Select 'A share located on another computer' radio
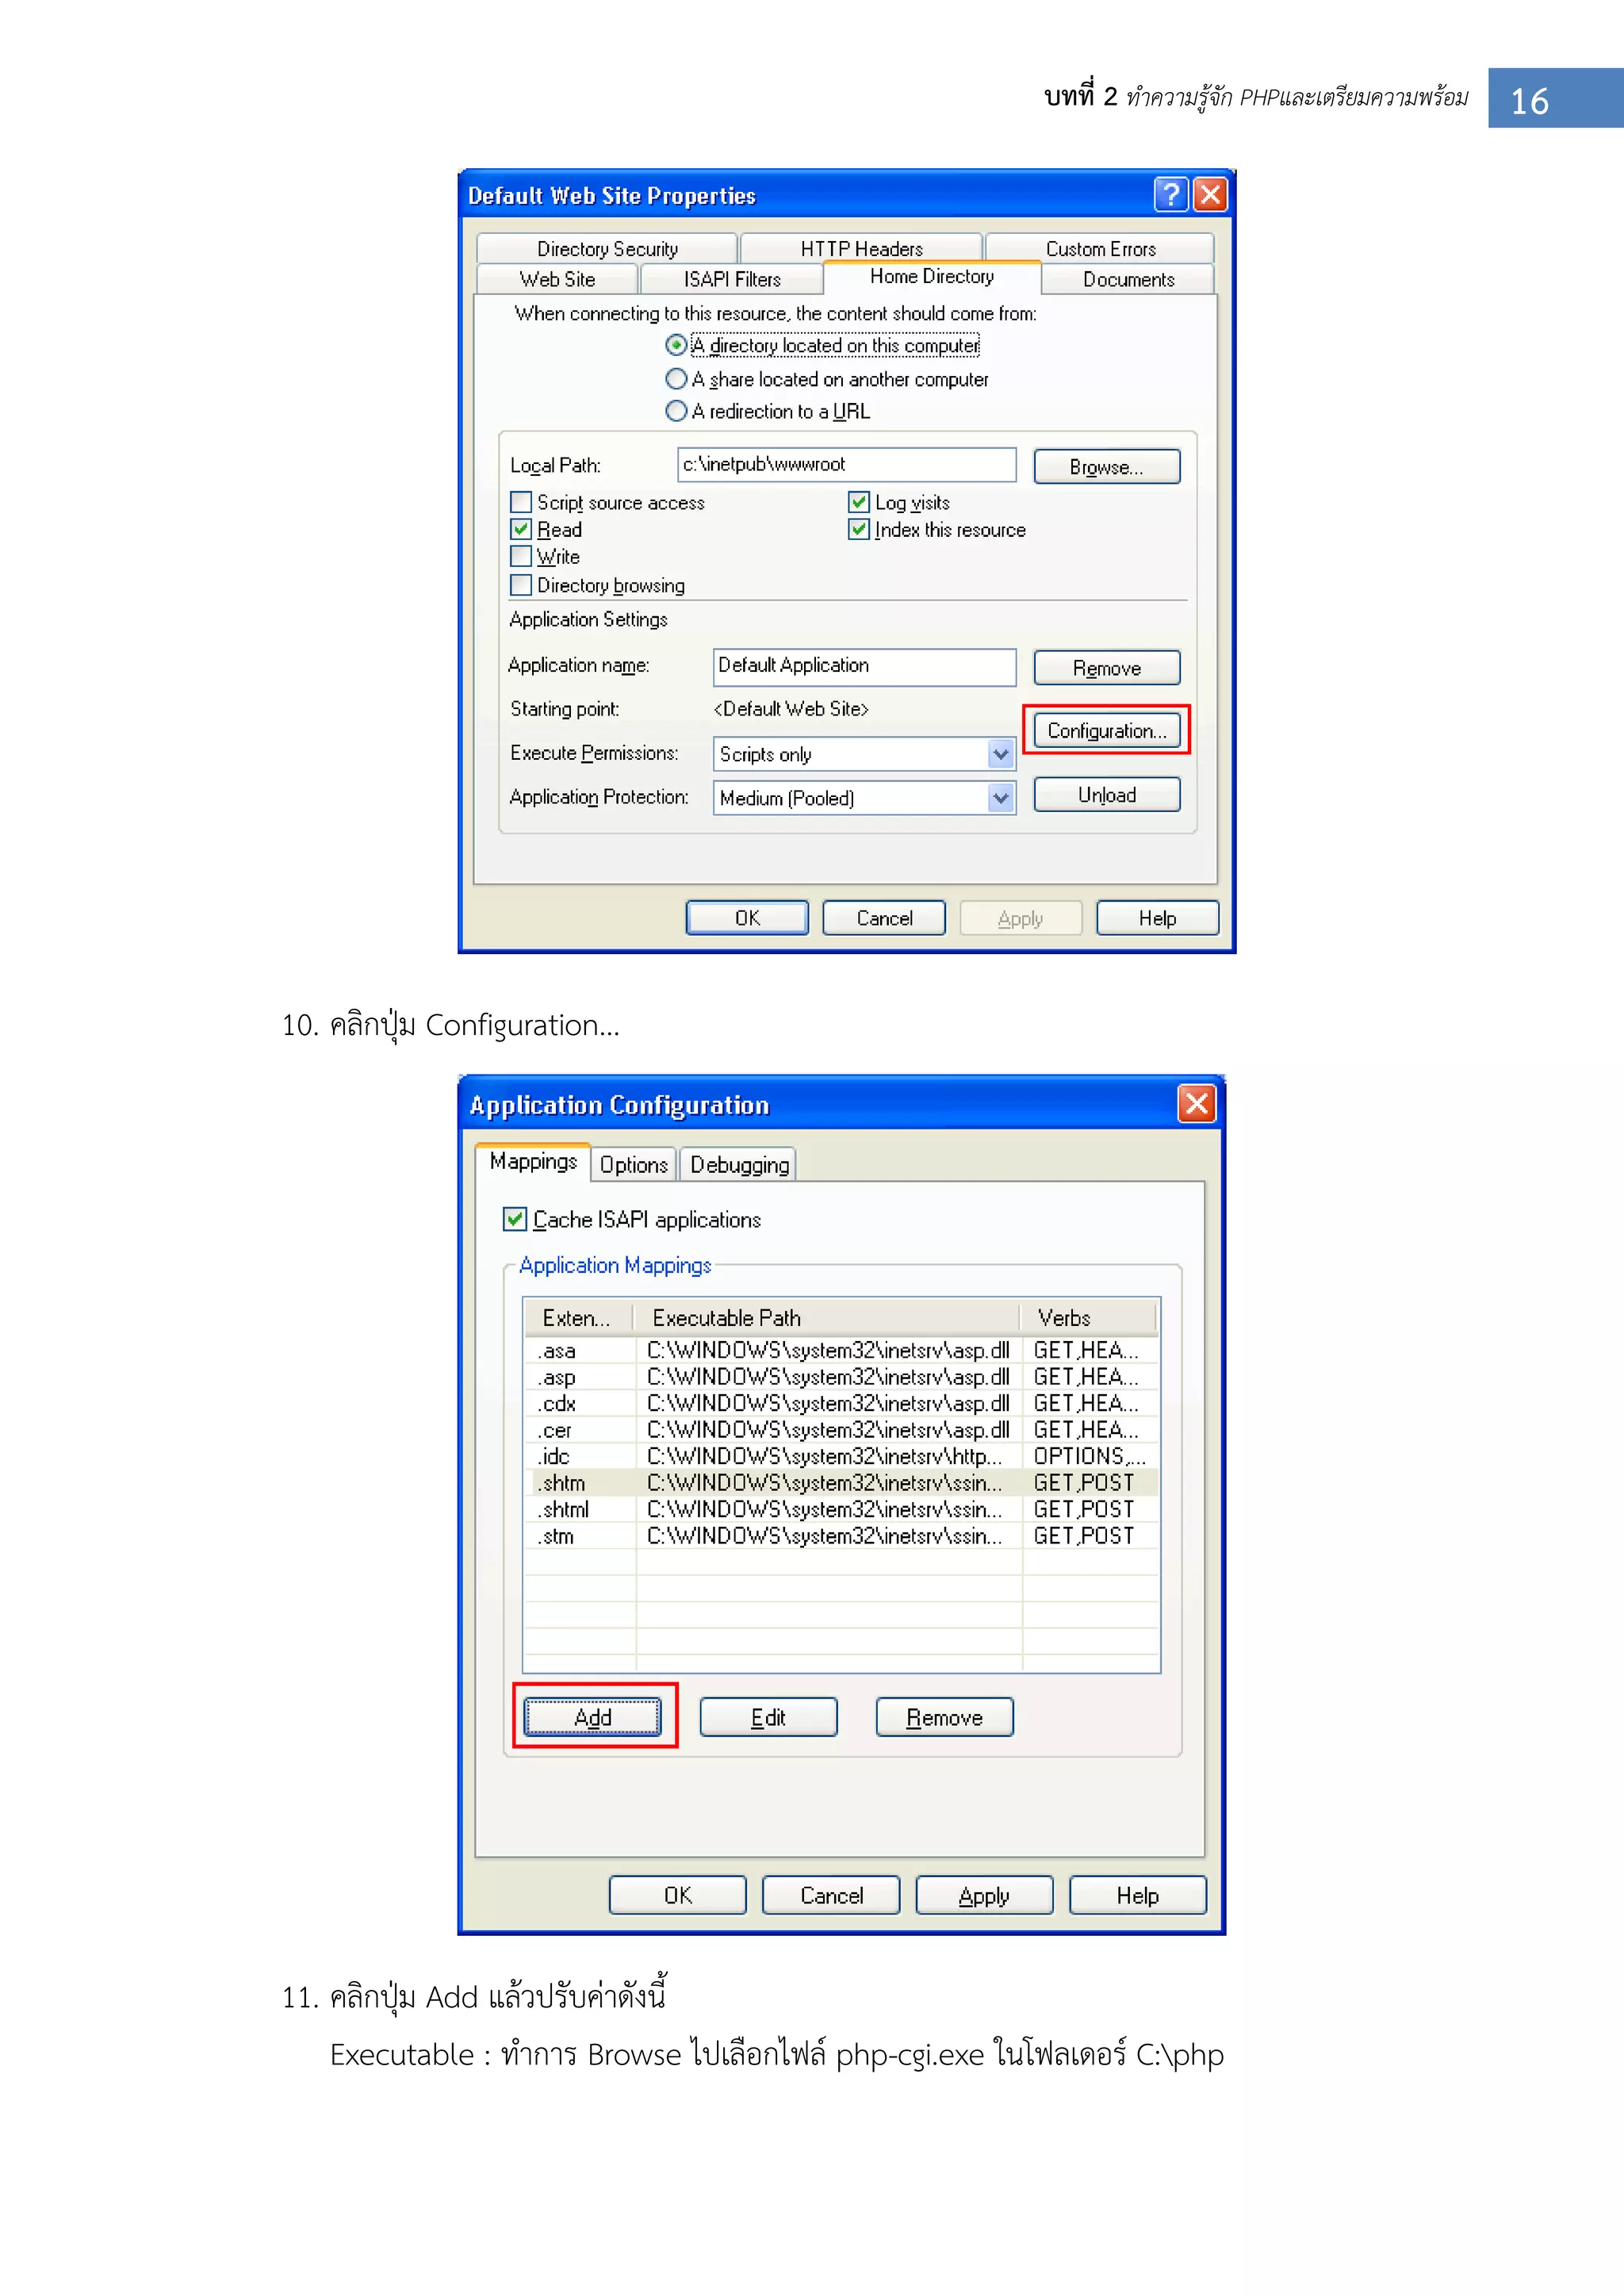This screenshot has height=2296, width=1624. [676, 379]
